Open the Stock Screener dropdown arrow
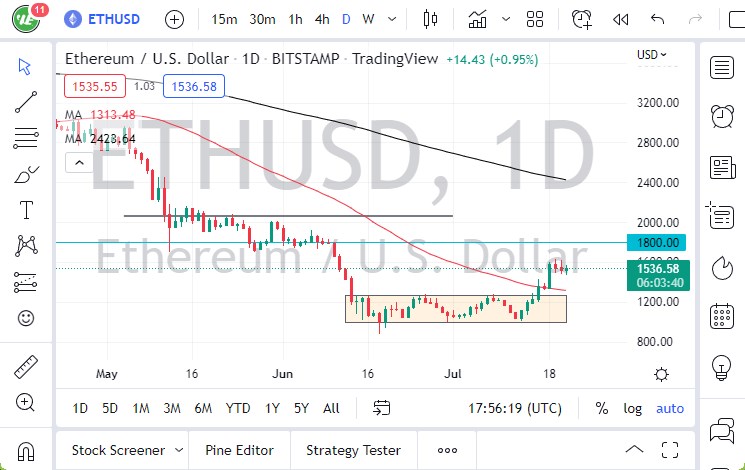 179,450
